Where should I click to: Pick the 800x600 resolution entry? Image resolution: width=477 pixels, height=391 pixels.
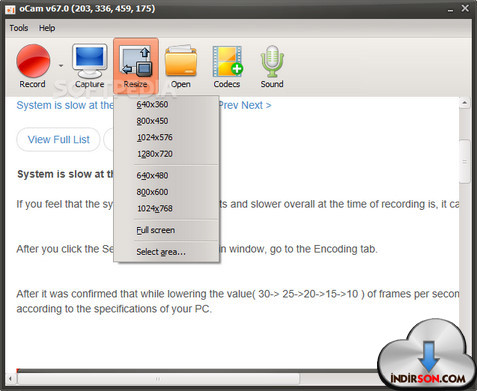click(166, 192)
